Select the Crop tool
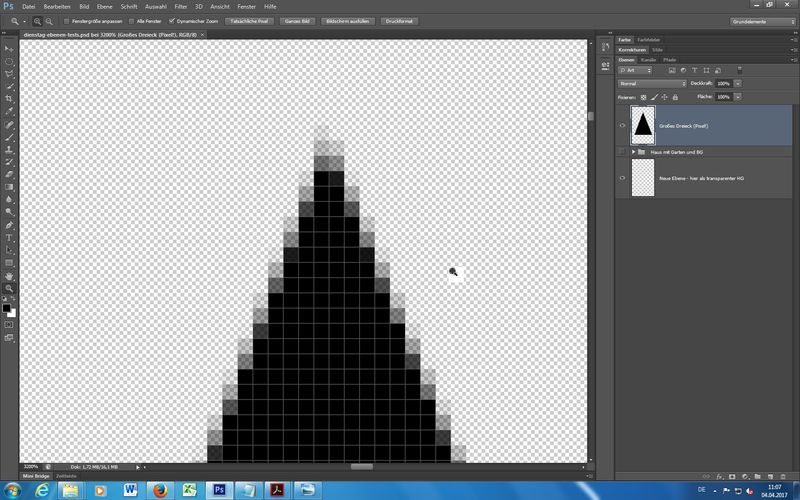 (10, 99)
